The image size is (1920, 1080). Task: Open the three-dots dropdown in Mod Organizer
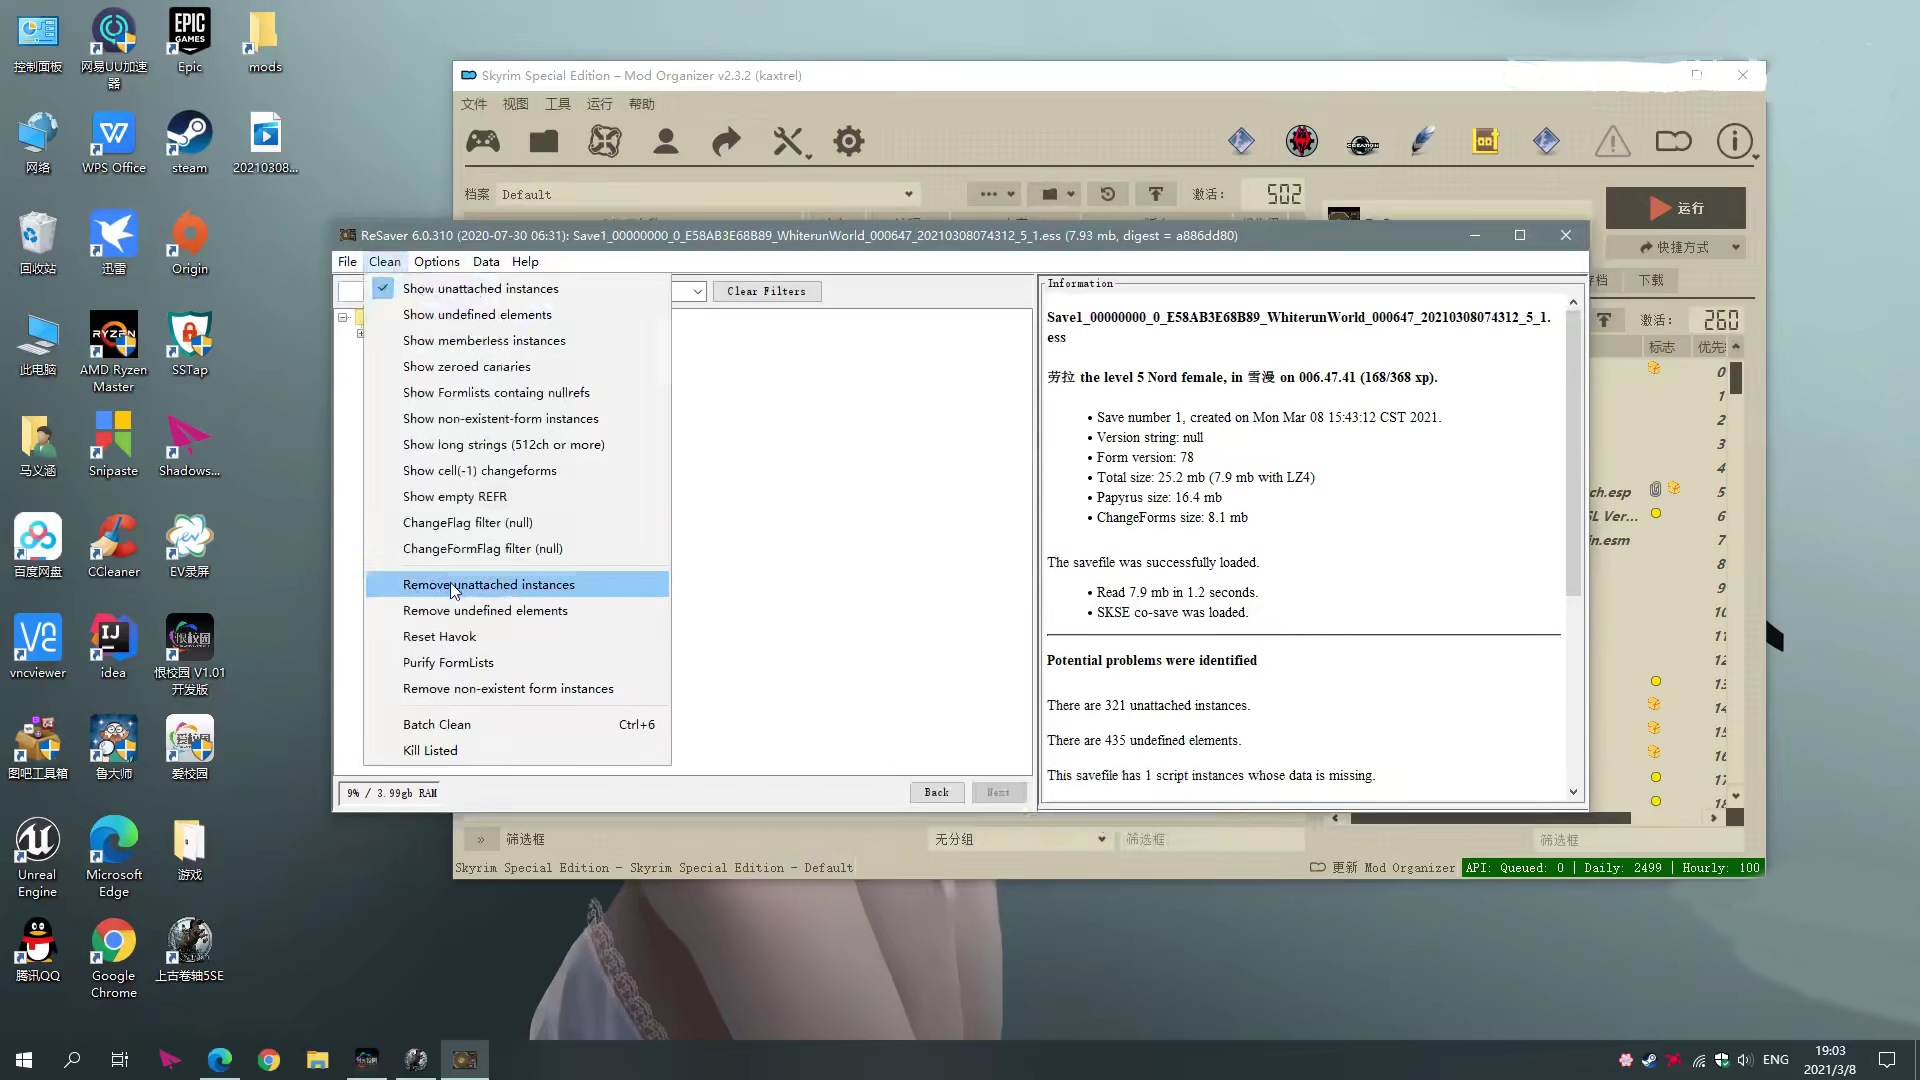point(993,194)
